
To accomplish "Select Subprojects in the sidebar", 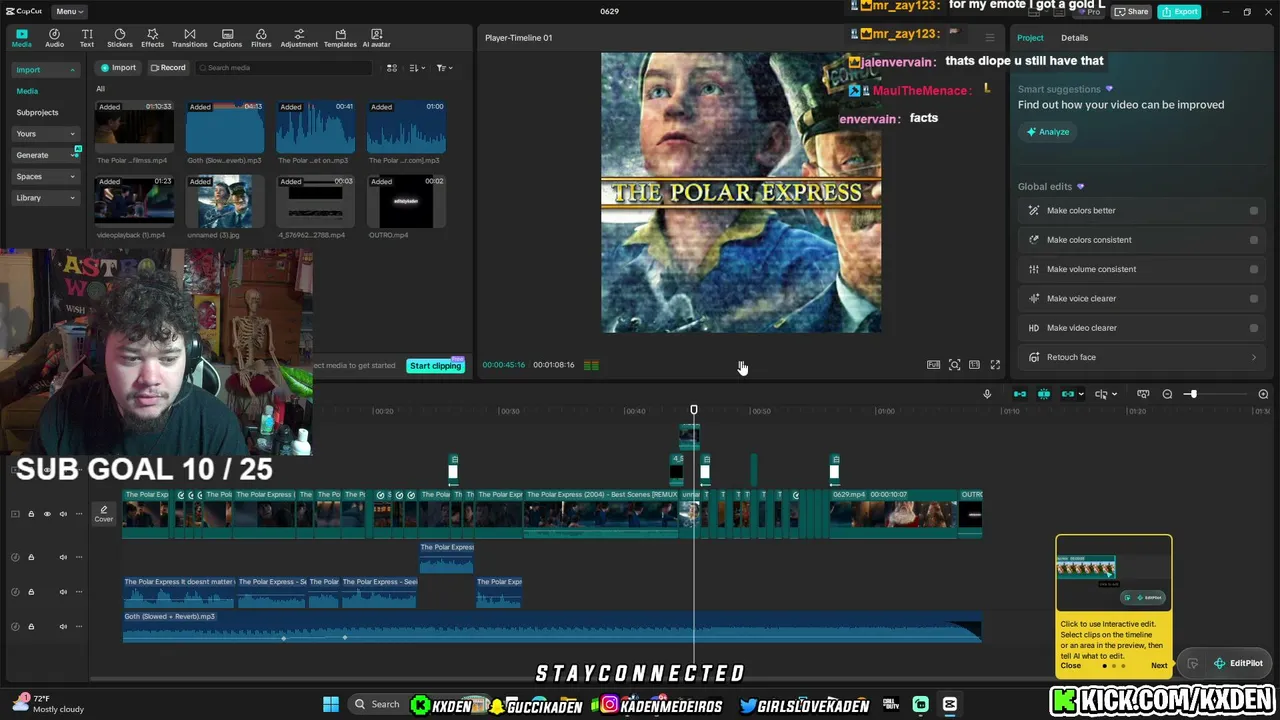I will pyautogui.click(x=37, y=112).
